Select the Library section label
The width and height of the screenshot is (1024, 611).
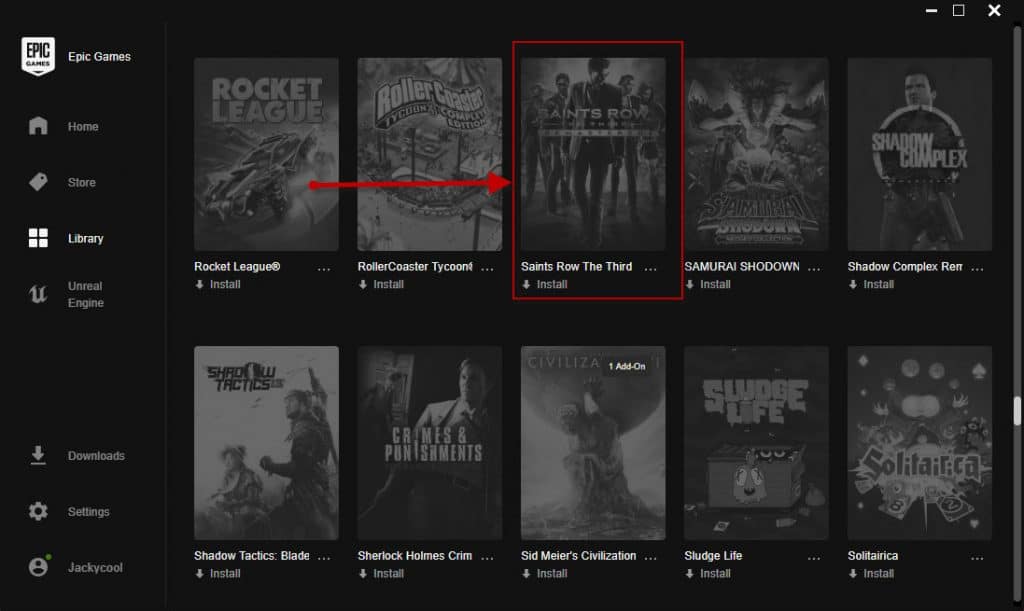pos(86,239)
